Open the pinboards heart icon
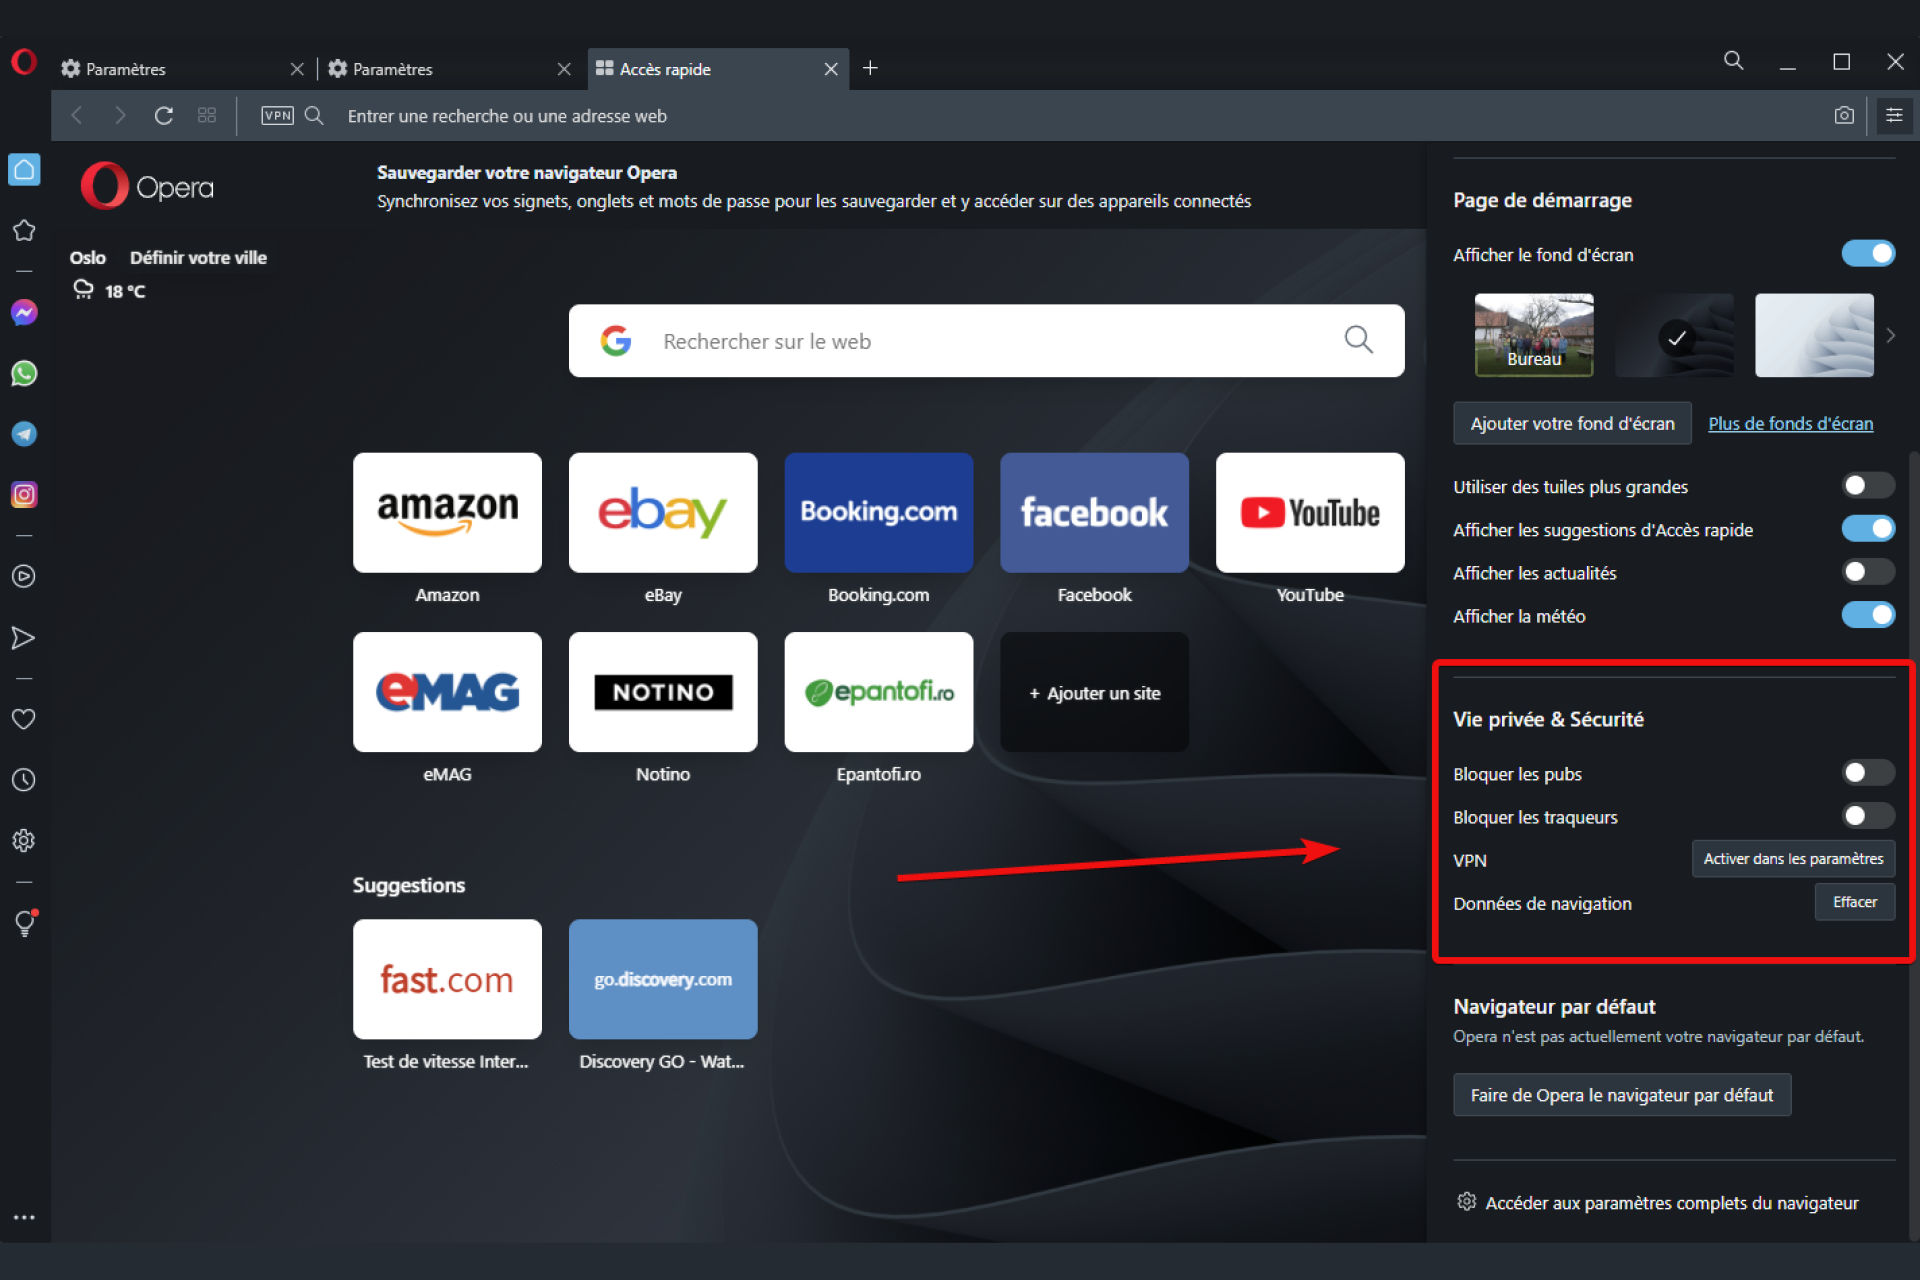Viewport: 1920px width, 1280px height. (x=24, y=719)
